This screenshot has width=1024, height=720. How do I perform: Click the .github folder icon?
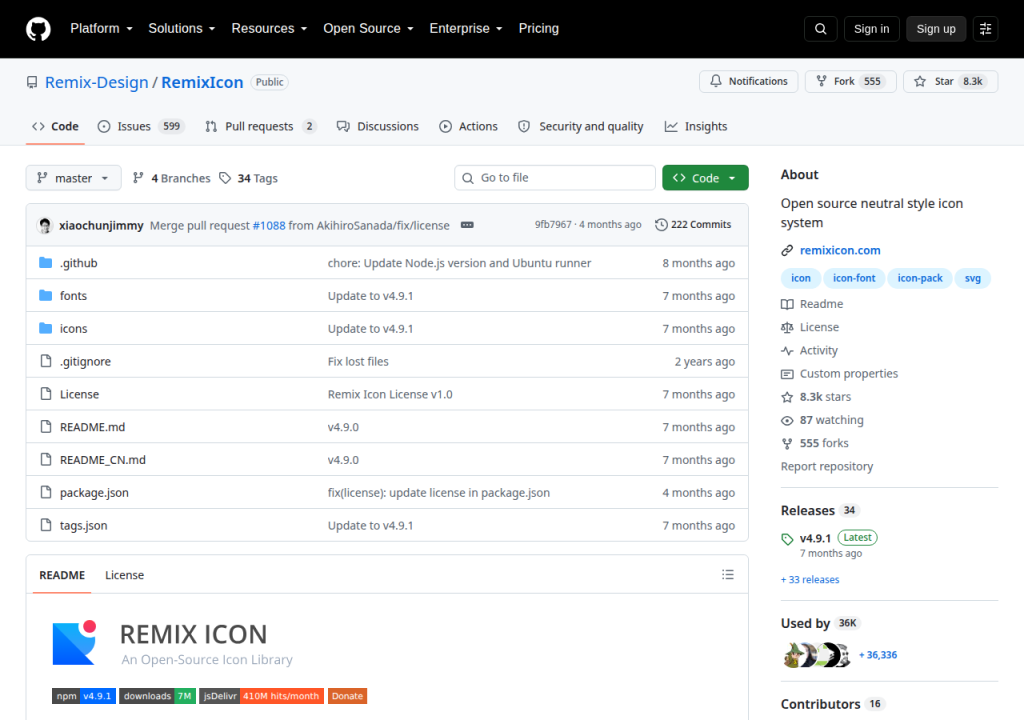[x=45, y=263]
